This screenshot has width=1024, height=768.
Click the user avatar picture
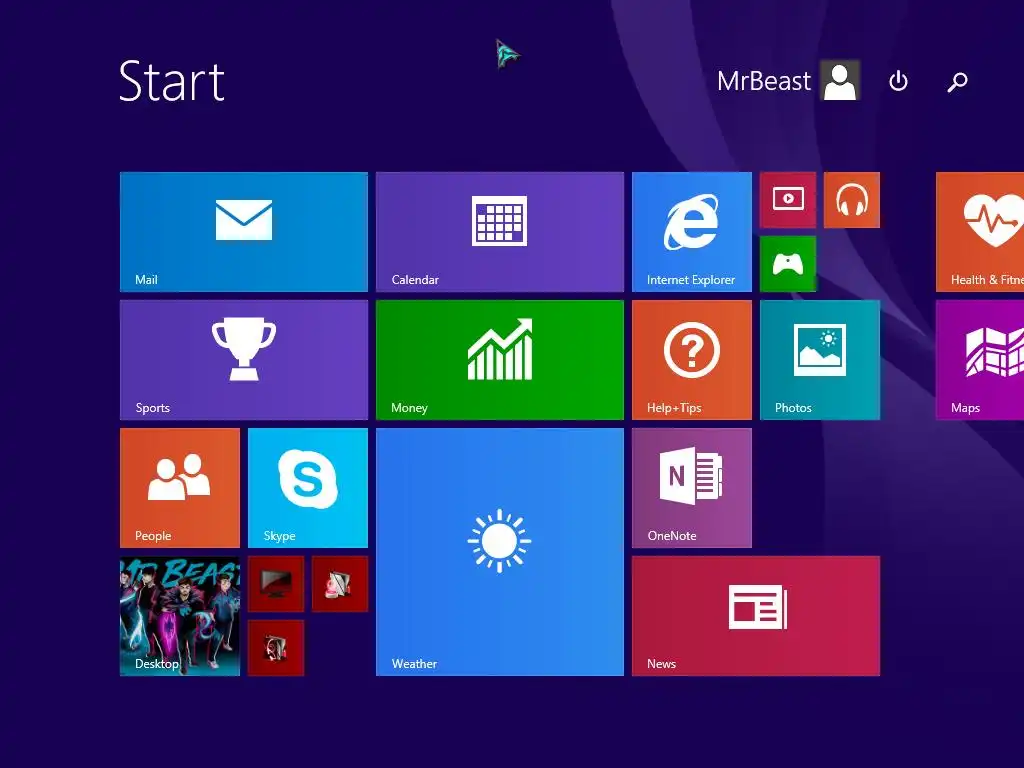click(x=840, y=80)
